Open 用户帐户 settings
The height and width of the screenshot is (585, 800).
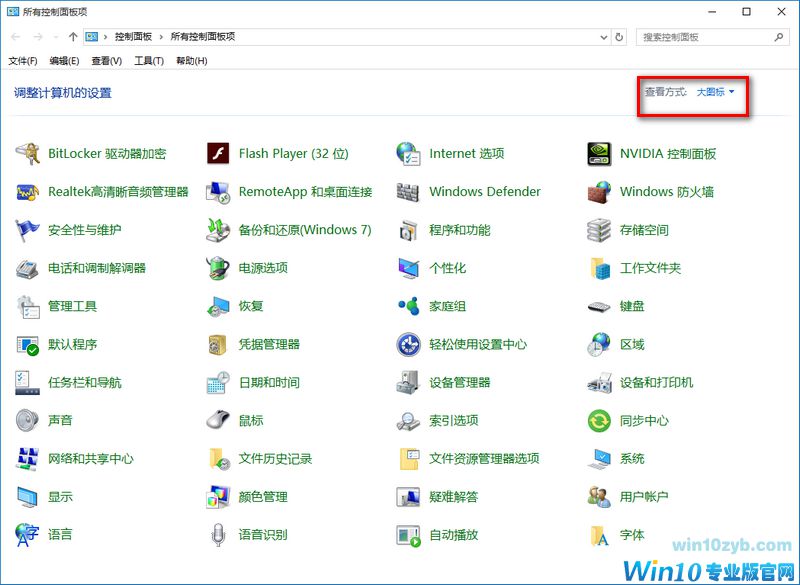[x=644, y=496]
